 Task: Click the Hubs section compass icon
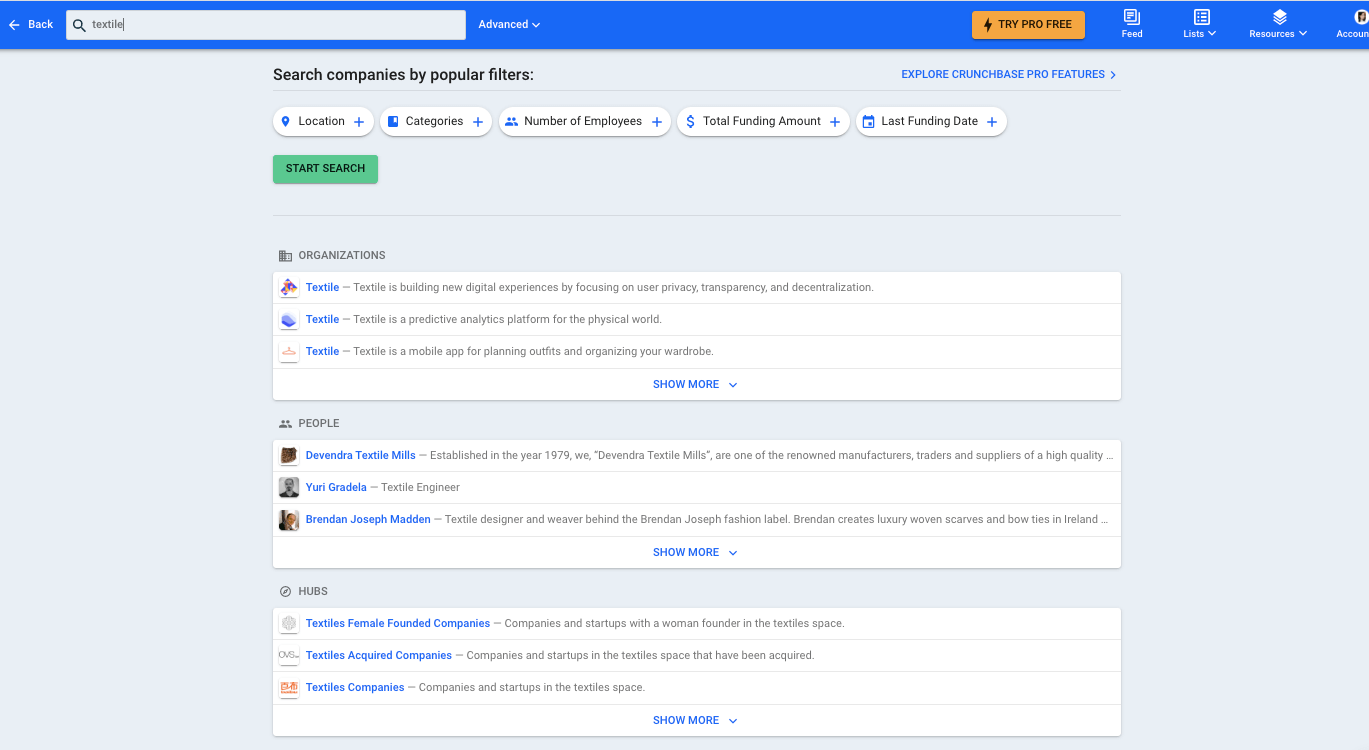[285, 592]
